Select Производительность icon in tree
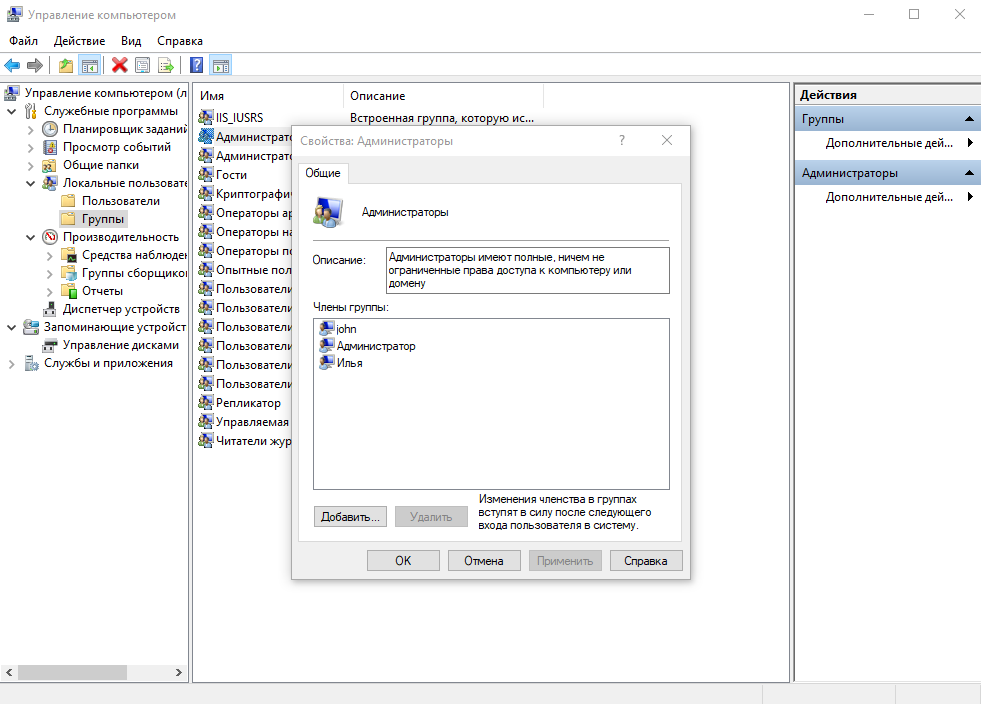This screenshot has width=981, height=704. (x=50, y=237)
